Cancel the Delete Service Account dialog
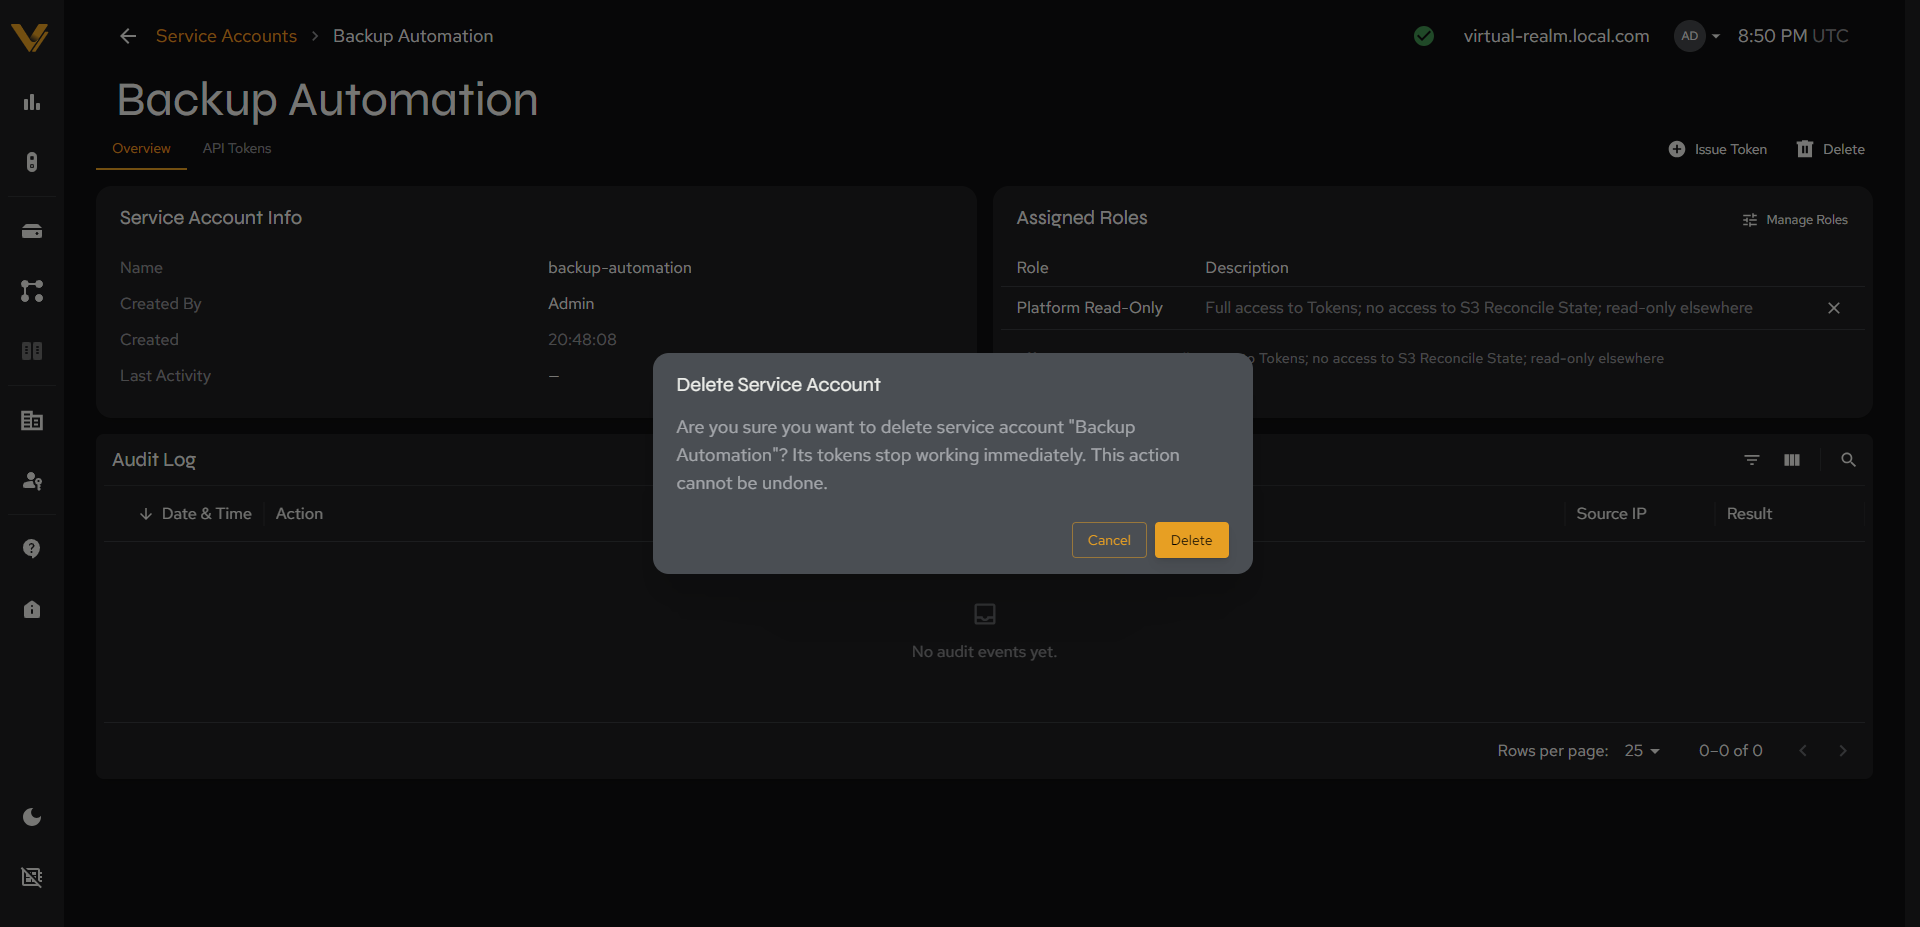 pyautogui.click(x=1109, y=540)
